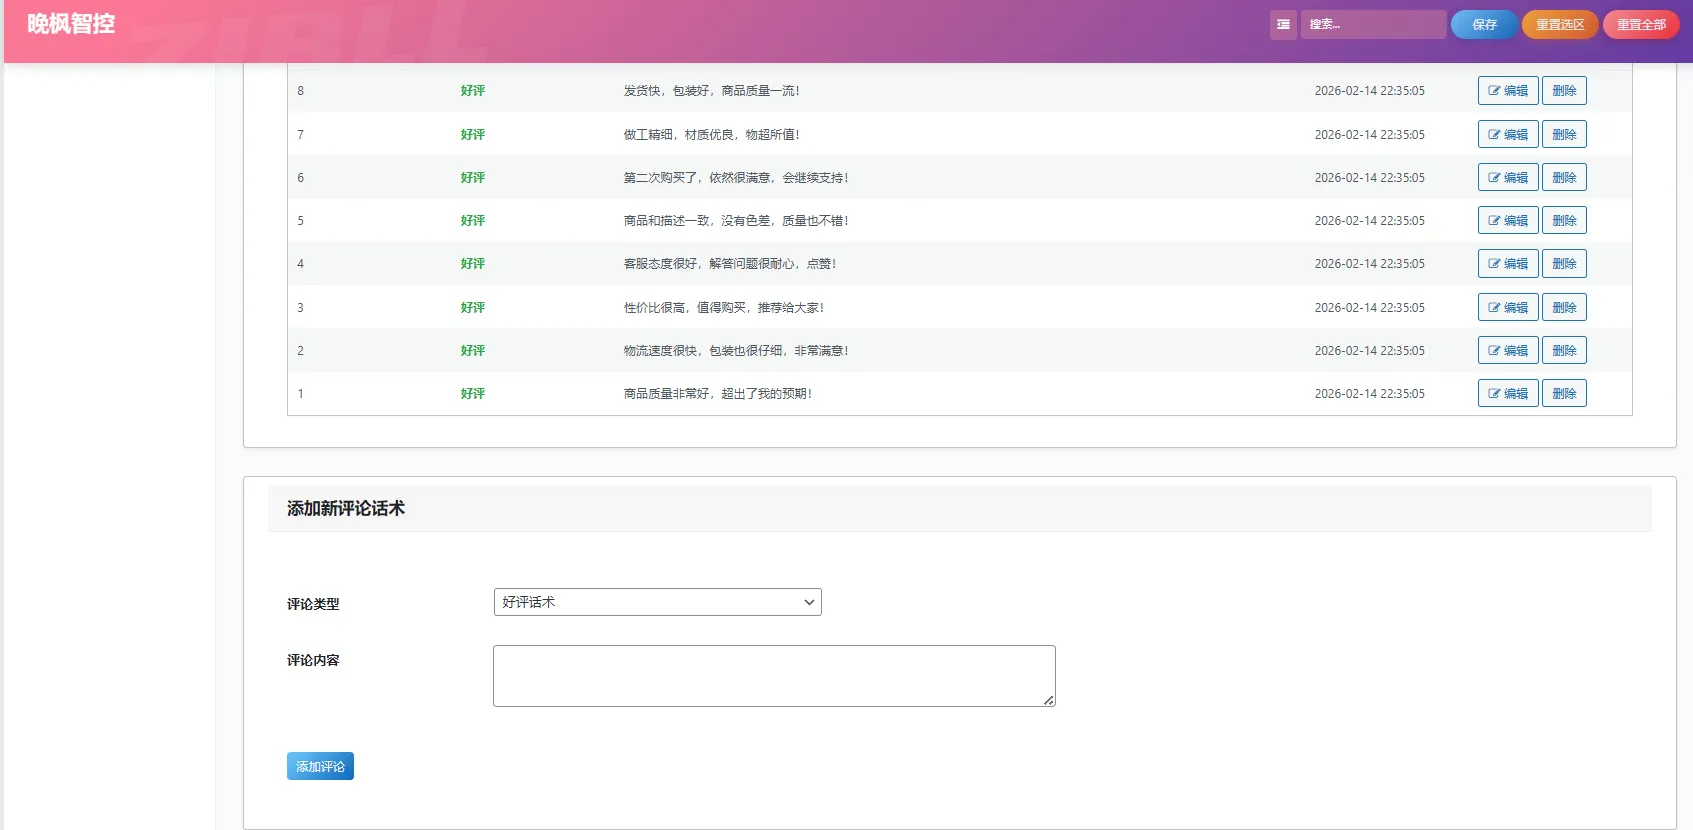This screenshot has width=1693, height=830.
Task: Click the menu toggle icon beside search
Action: [x=1283, y=25]
